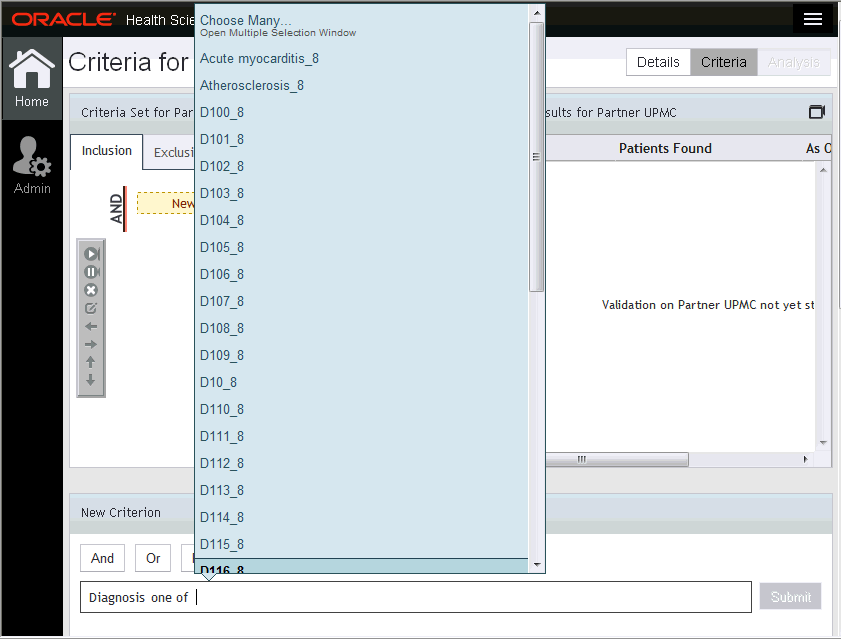Viewport: 841px width, 639px height.
Task: Open the Analysis tab
Action: (x=793, y=62)
